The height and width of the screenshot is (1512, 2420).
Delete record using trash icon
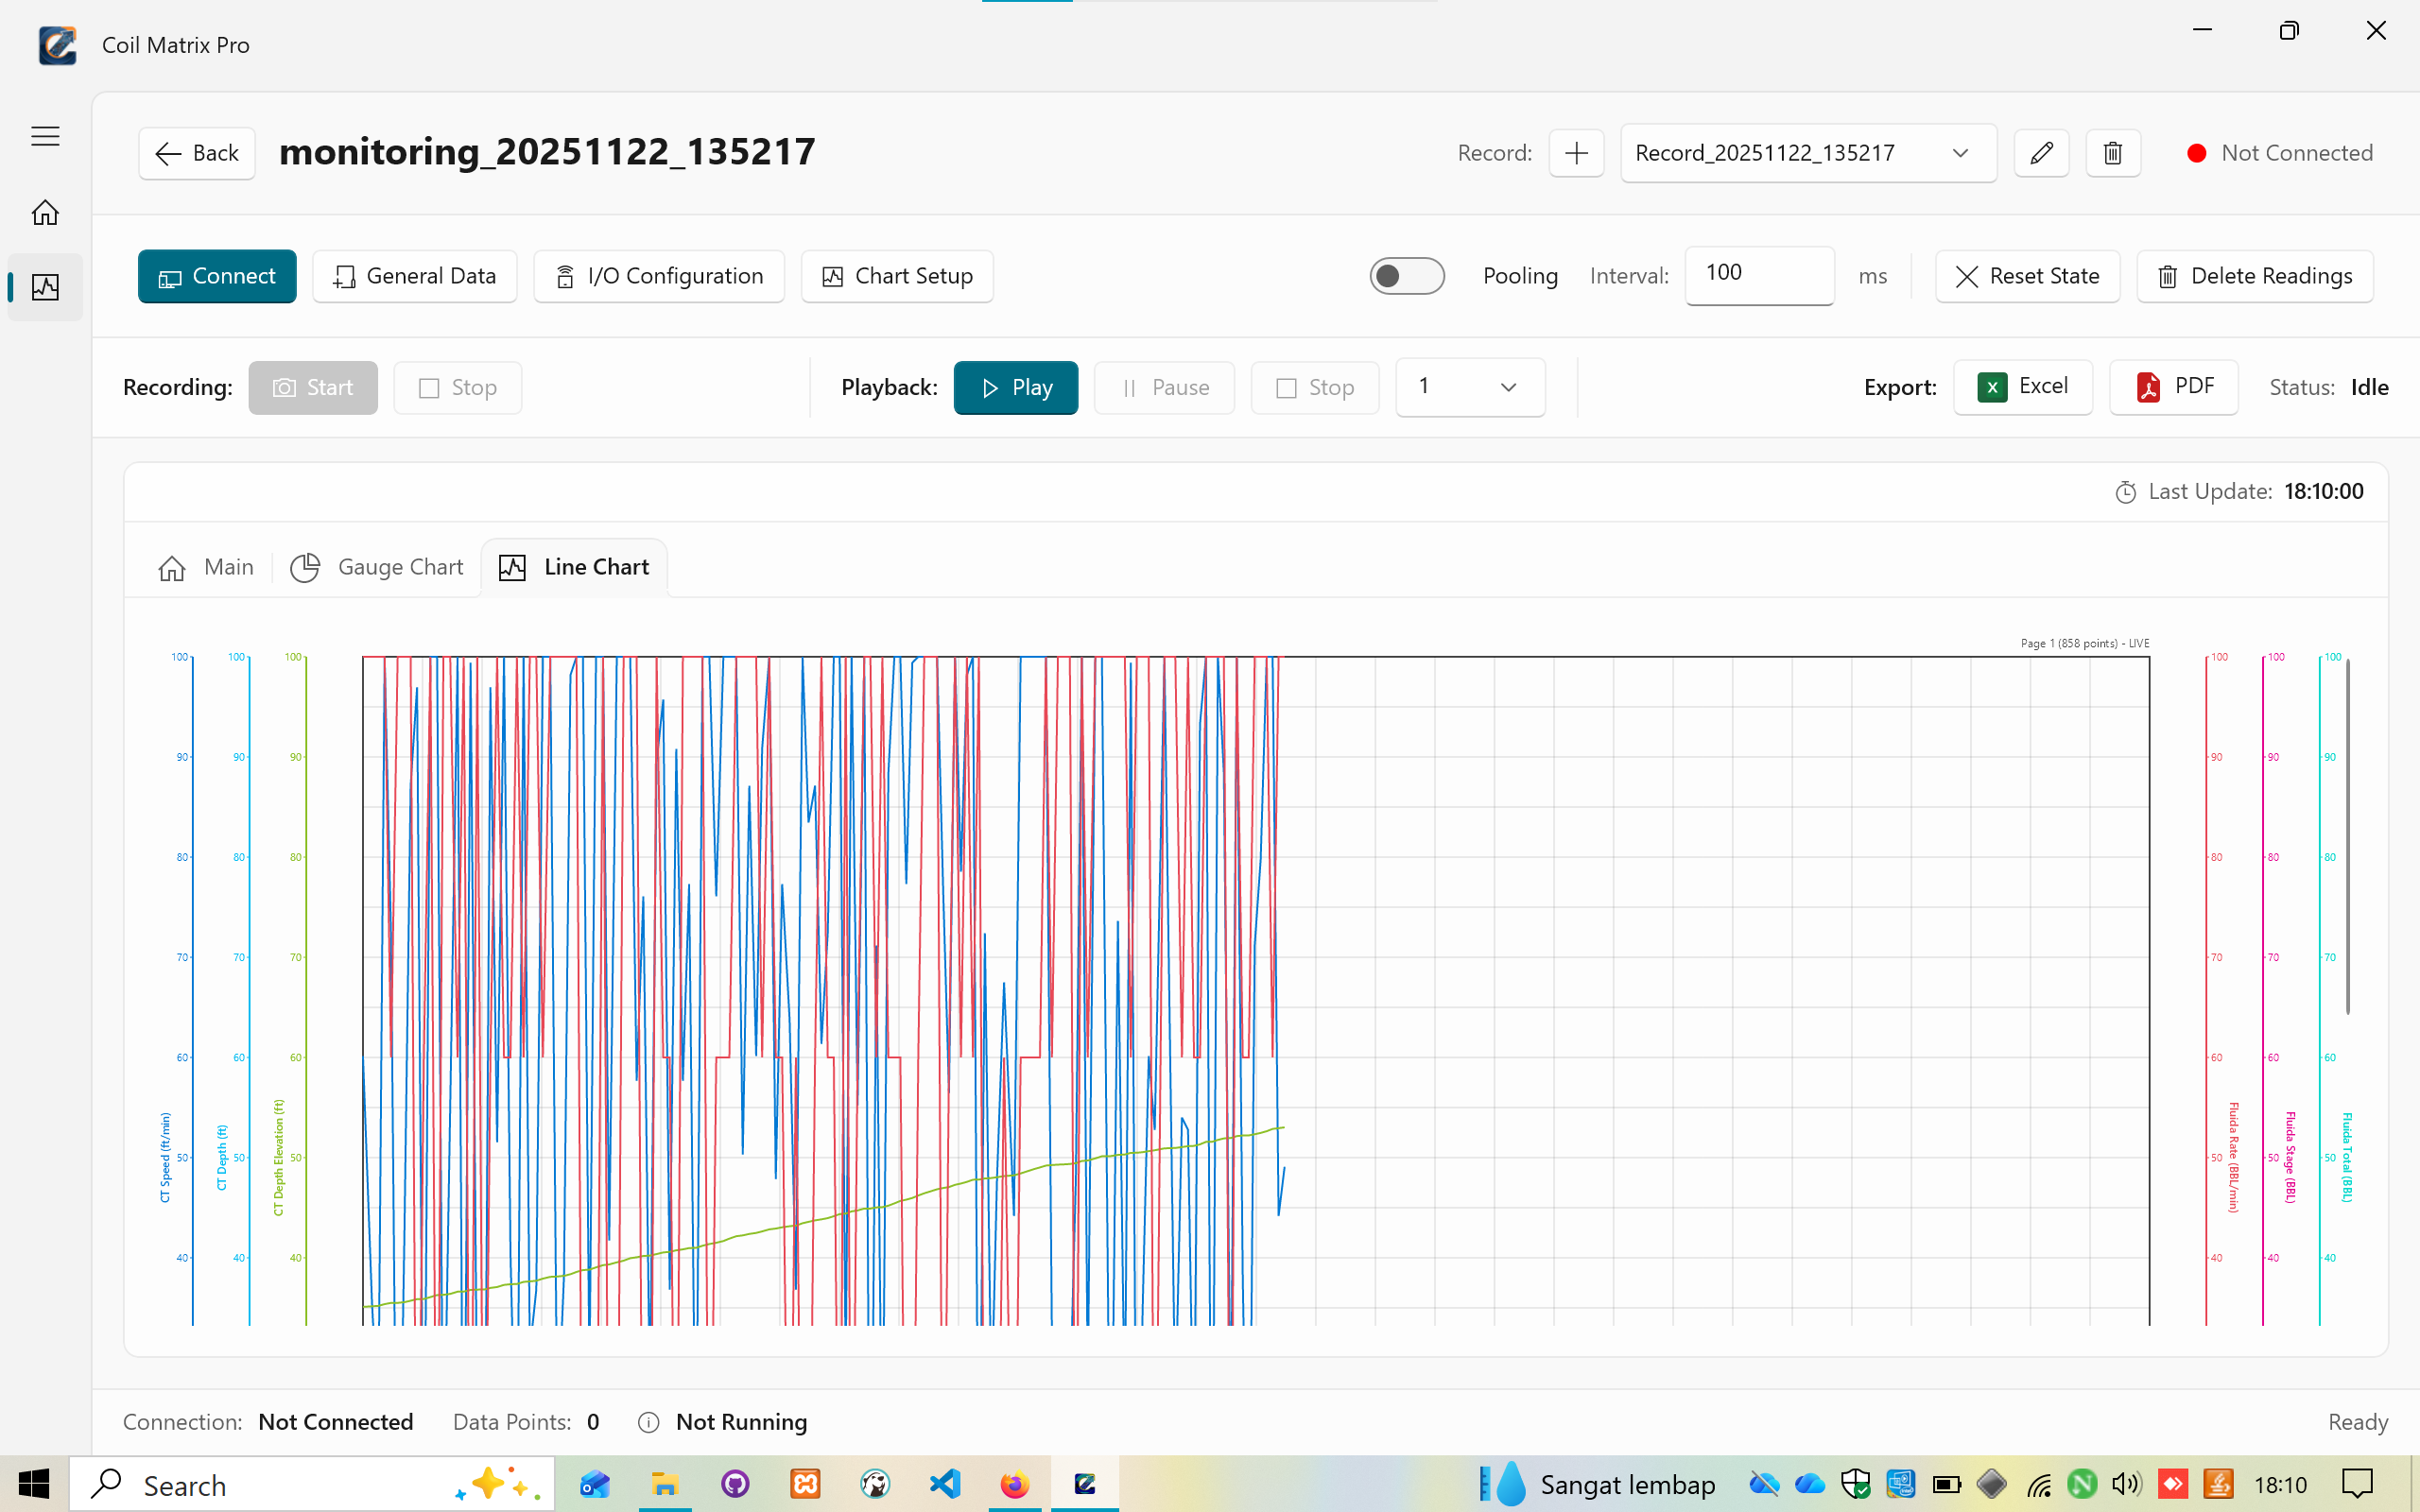[2112, 153]
